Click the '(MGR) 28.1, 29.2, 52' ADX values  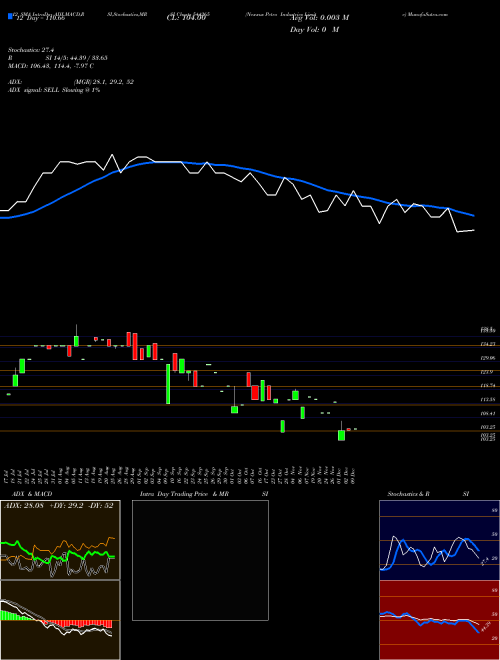pos(104,82)
